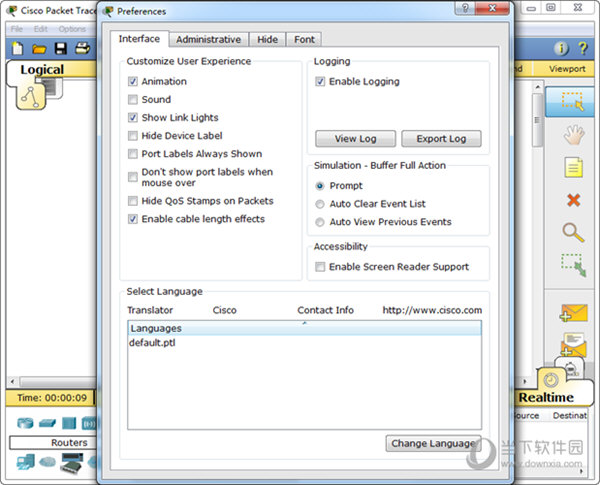
Task: Click the Viewport button in main window
Action: tap(567, 69)
